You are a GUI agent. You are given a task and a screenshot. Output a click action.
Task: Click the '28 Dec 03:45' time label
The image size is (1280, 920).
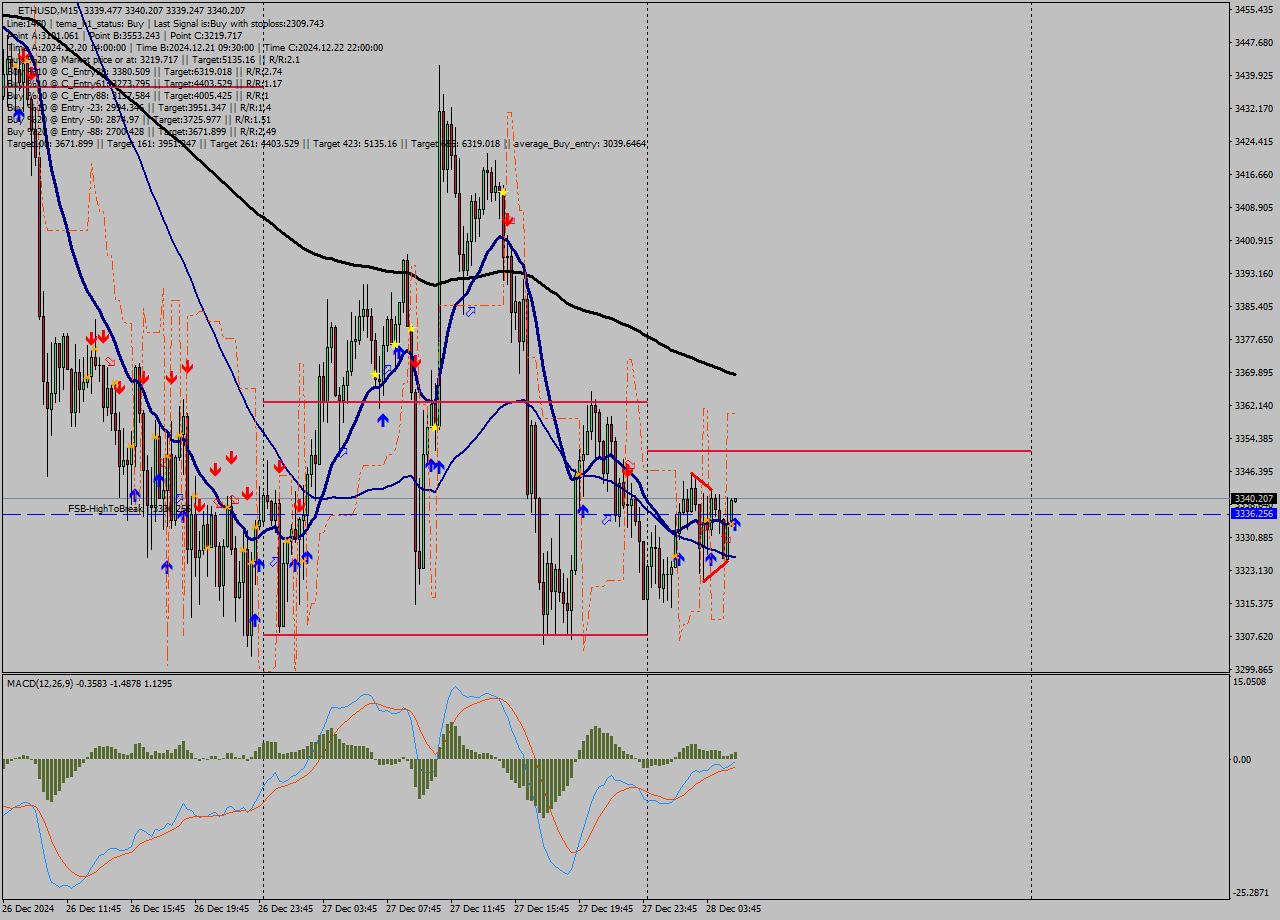pos(734,909)
